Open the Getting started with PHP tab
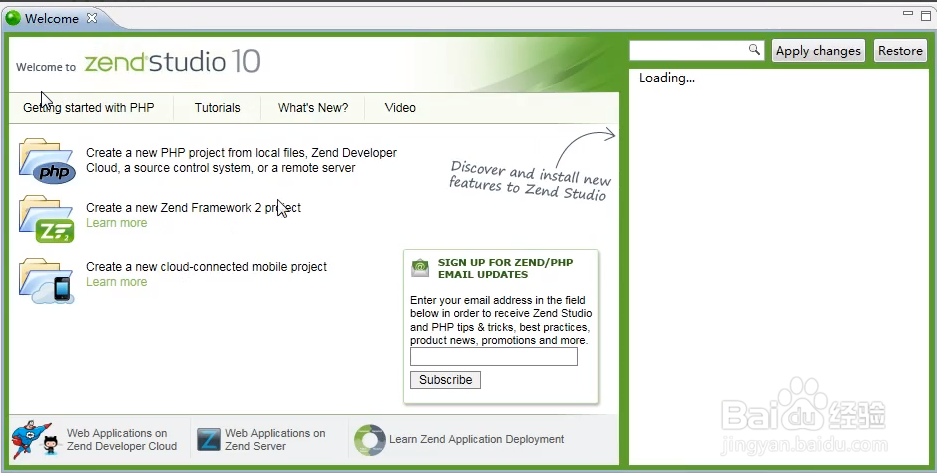The height and width of the screenshot is (473, 937). pos(88,108)
